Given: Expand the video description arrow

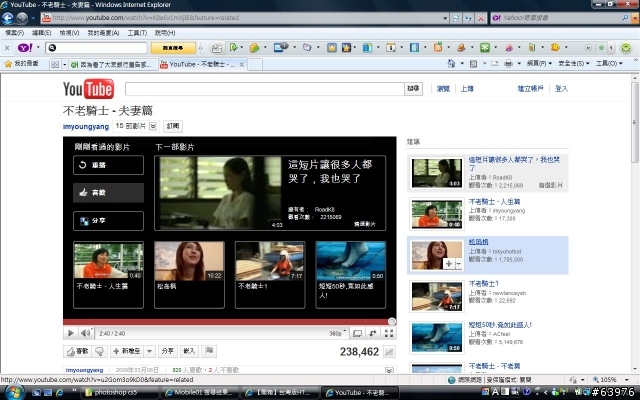Looking at the screenshot, I should 389,370.
